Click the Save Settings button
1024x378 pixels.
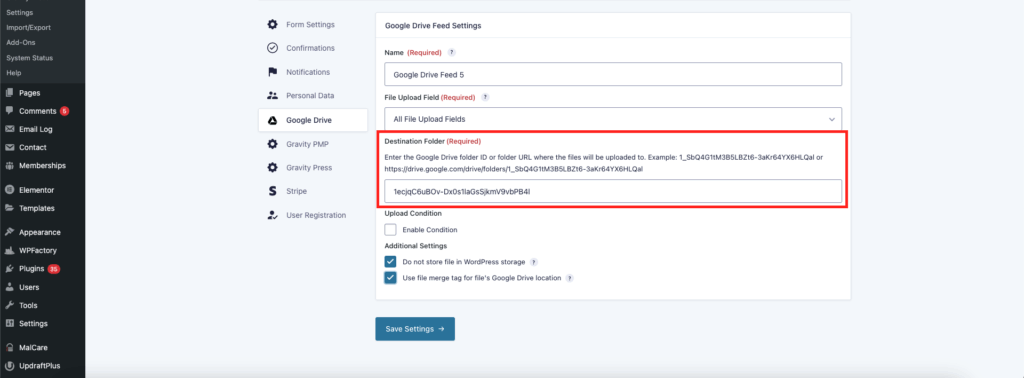coord(415,329)
